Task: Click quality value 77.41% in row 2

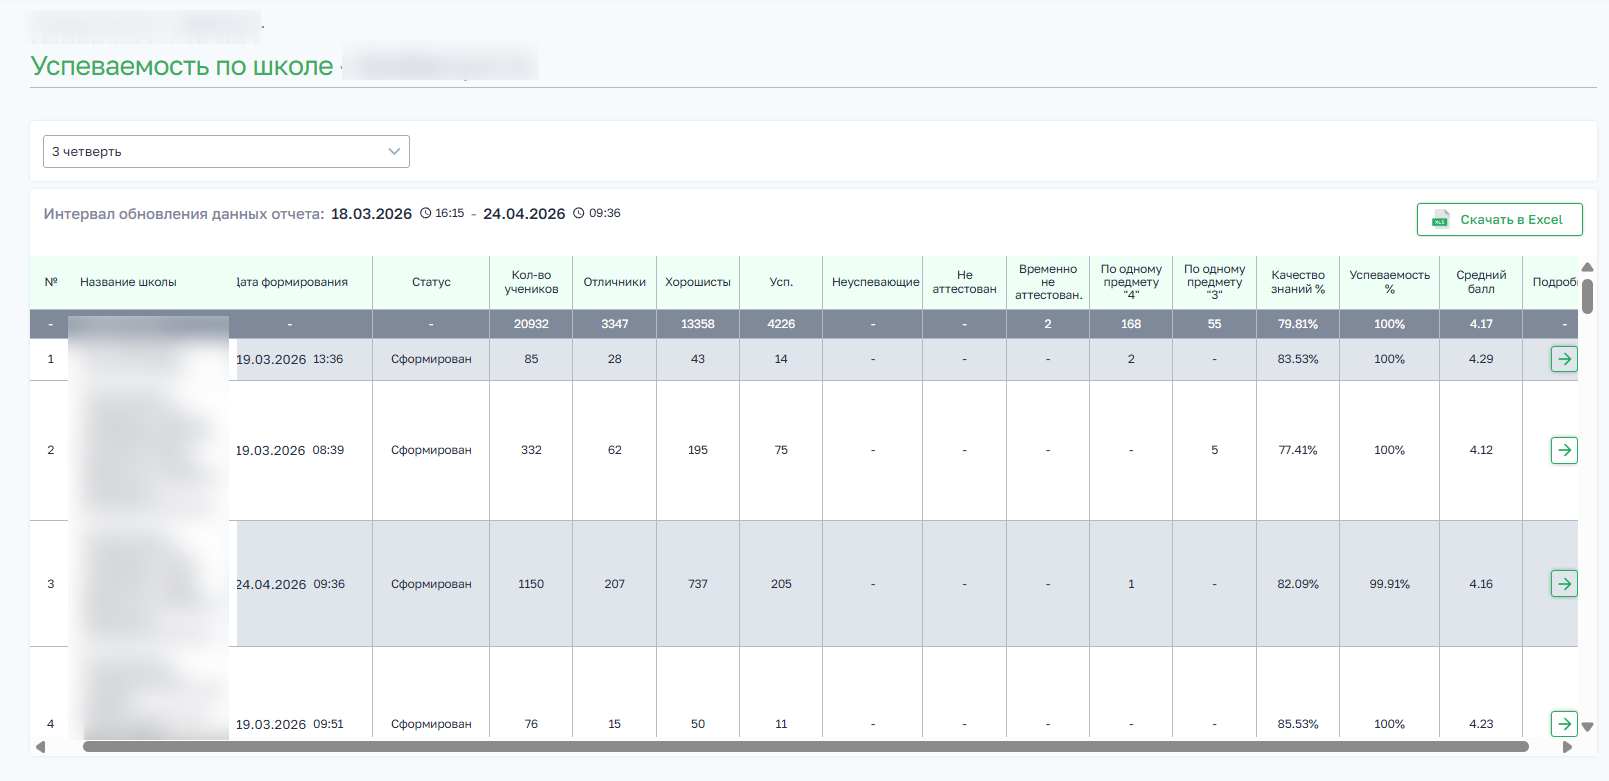Action: 1298,450
